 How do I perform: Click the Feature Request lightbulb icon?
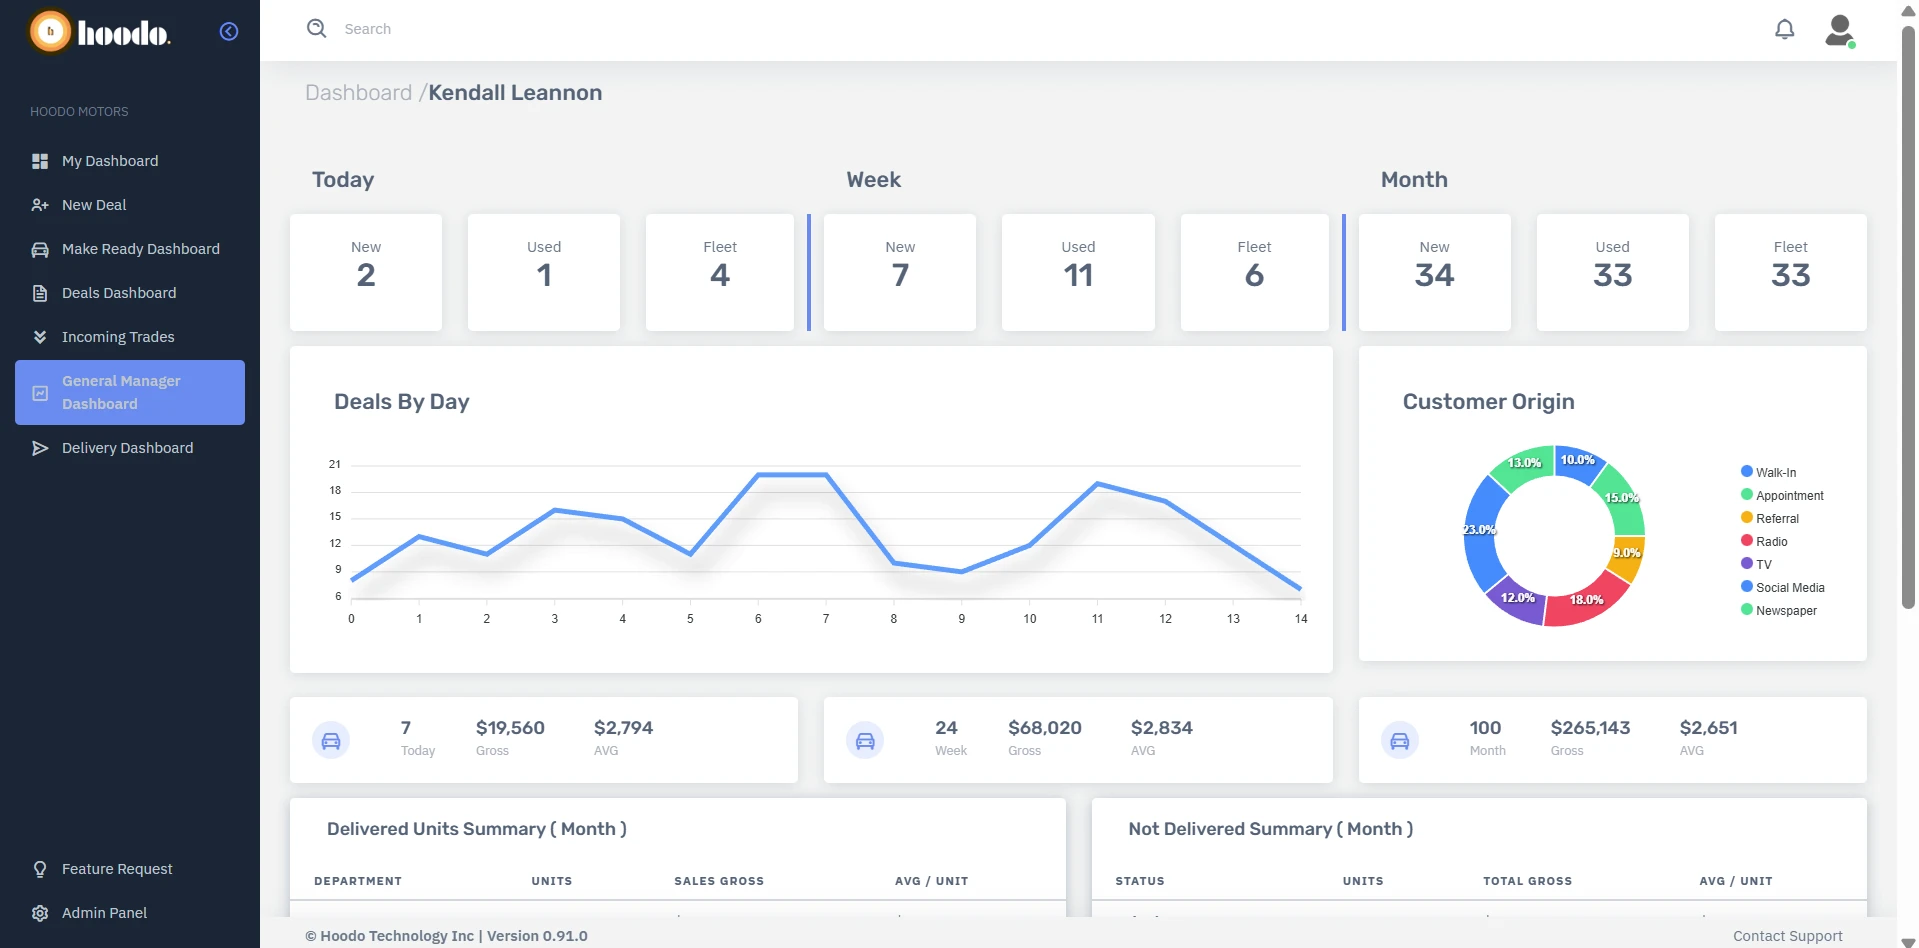(x=40, y=869)
